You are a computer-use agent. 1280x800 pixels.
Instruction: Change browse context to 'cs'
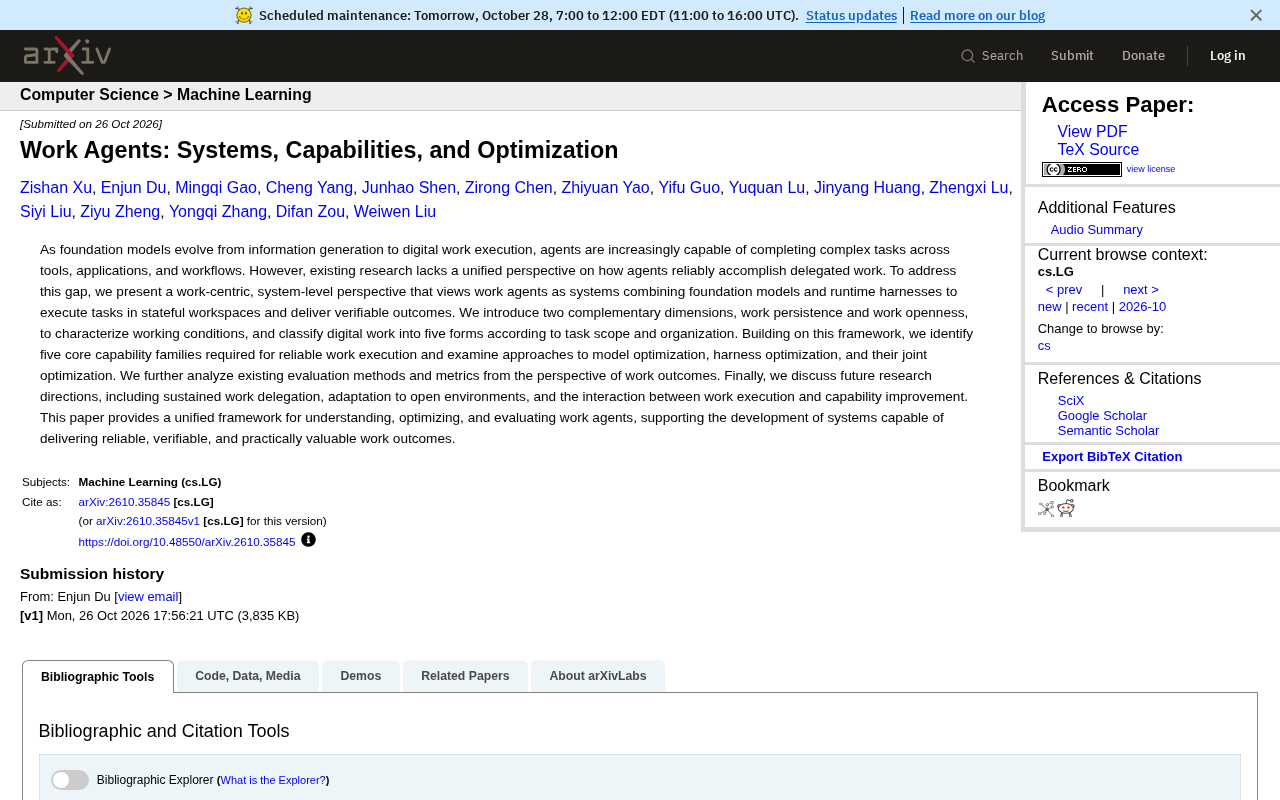pyautogui.click(x=1044, y=346)
